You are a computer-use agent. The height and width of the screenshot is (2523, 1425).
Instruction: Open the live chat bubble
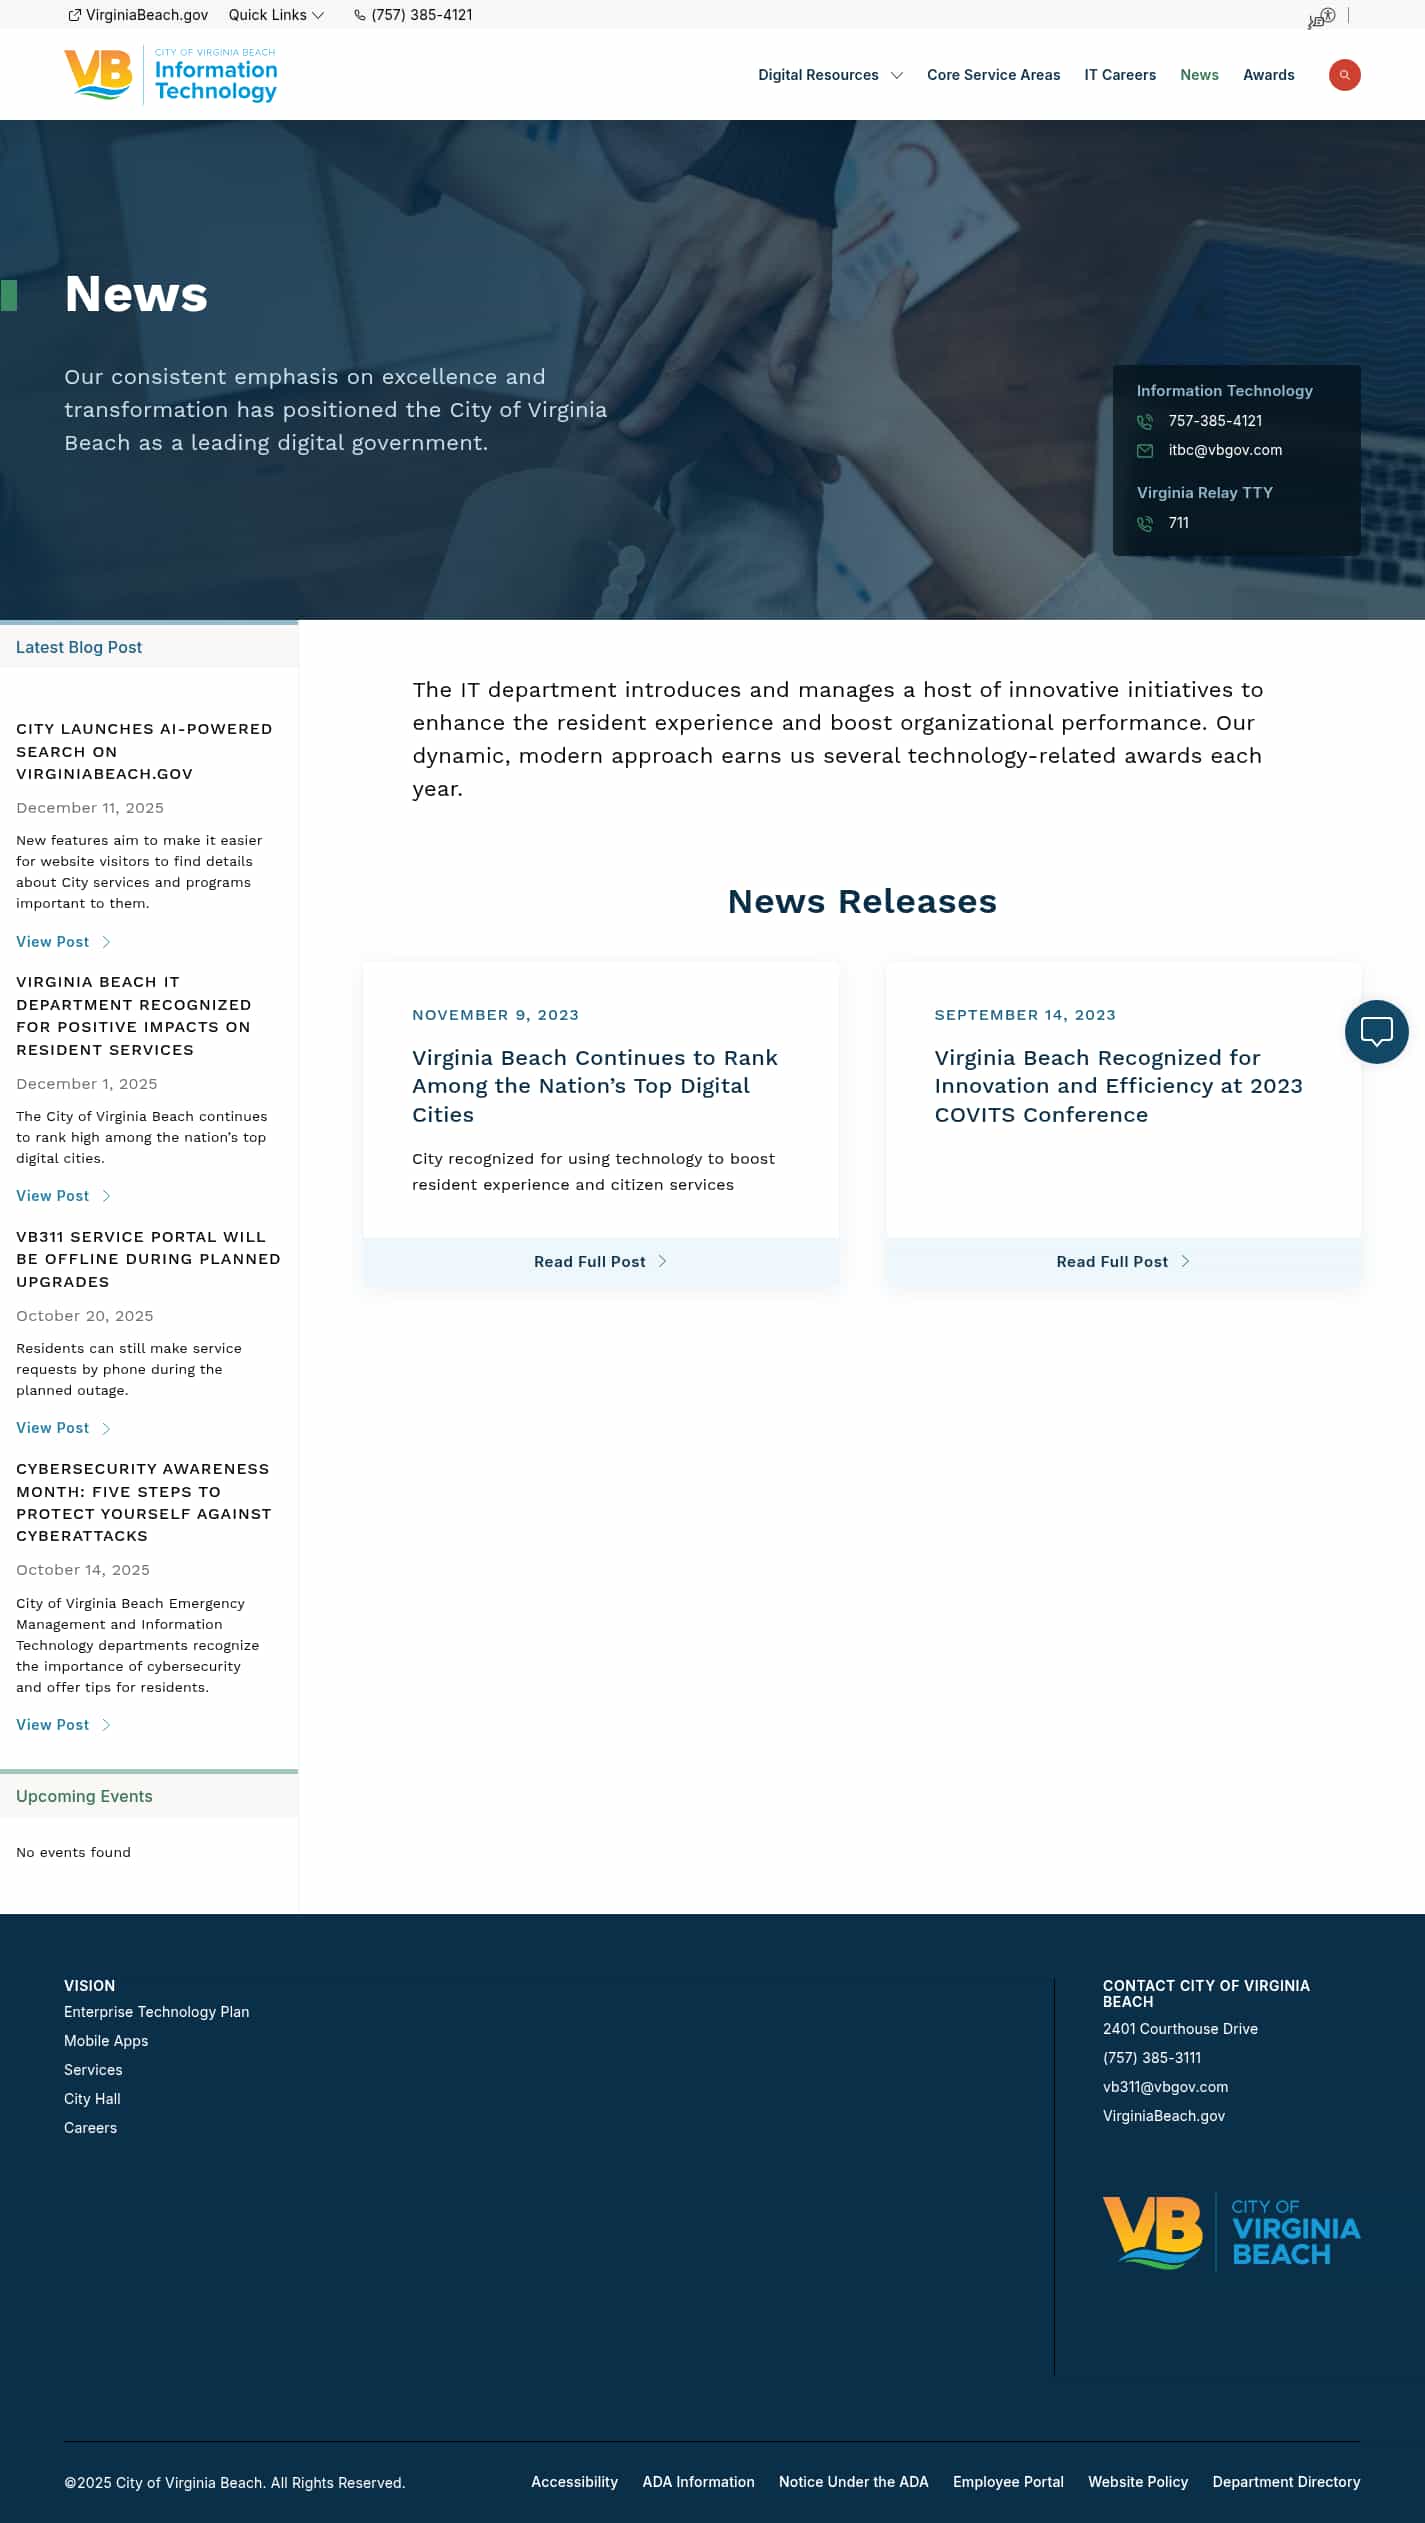point(1376,1032)
